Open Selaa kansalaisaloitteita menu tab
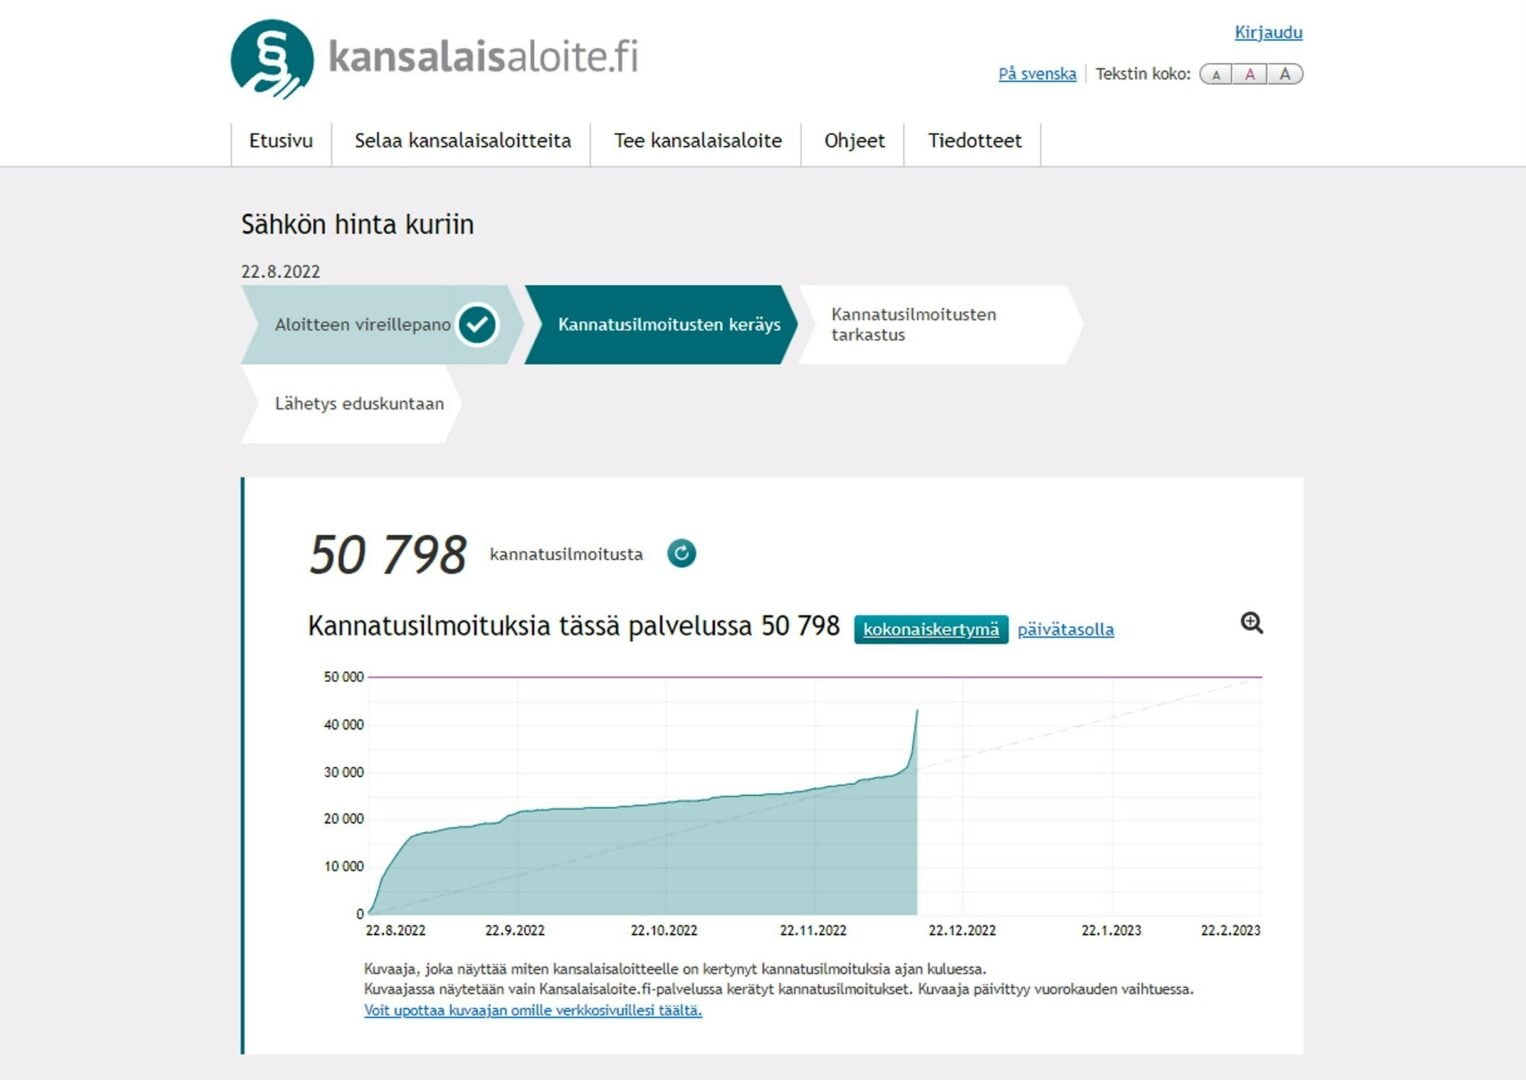This screenshot has width=1526, height=1080. (462, 141)
